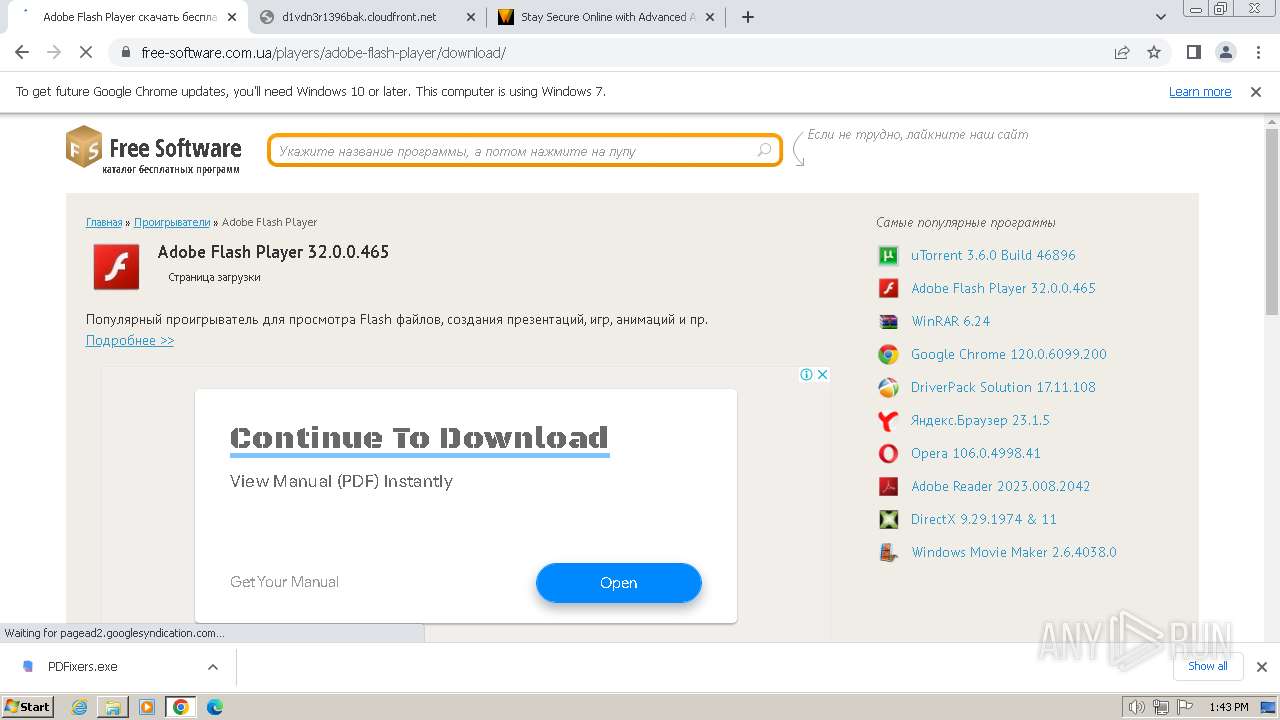Open Adobe Reader 2023.008.2042 link
This screenshot has height=720, width=1280.
[x=1000, y=486]
